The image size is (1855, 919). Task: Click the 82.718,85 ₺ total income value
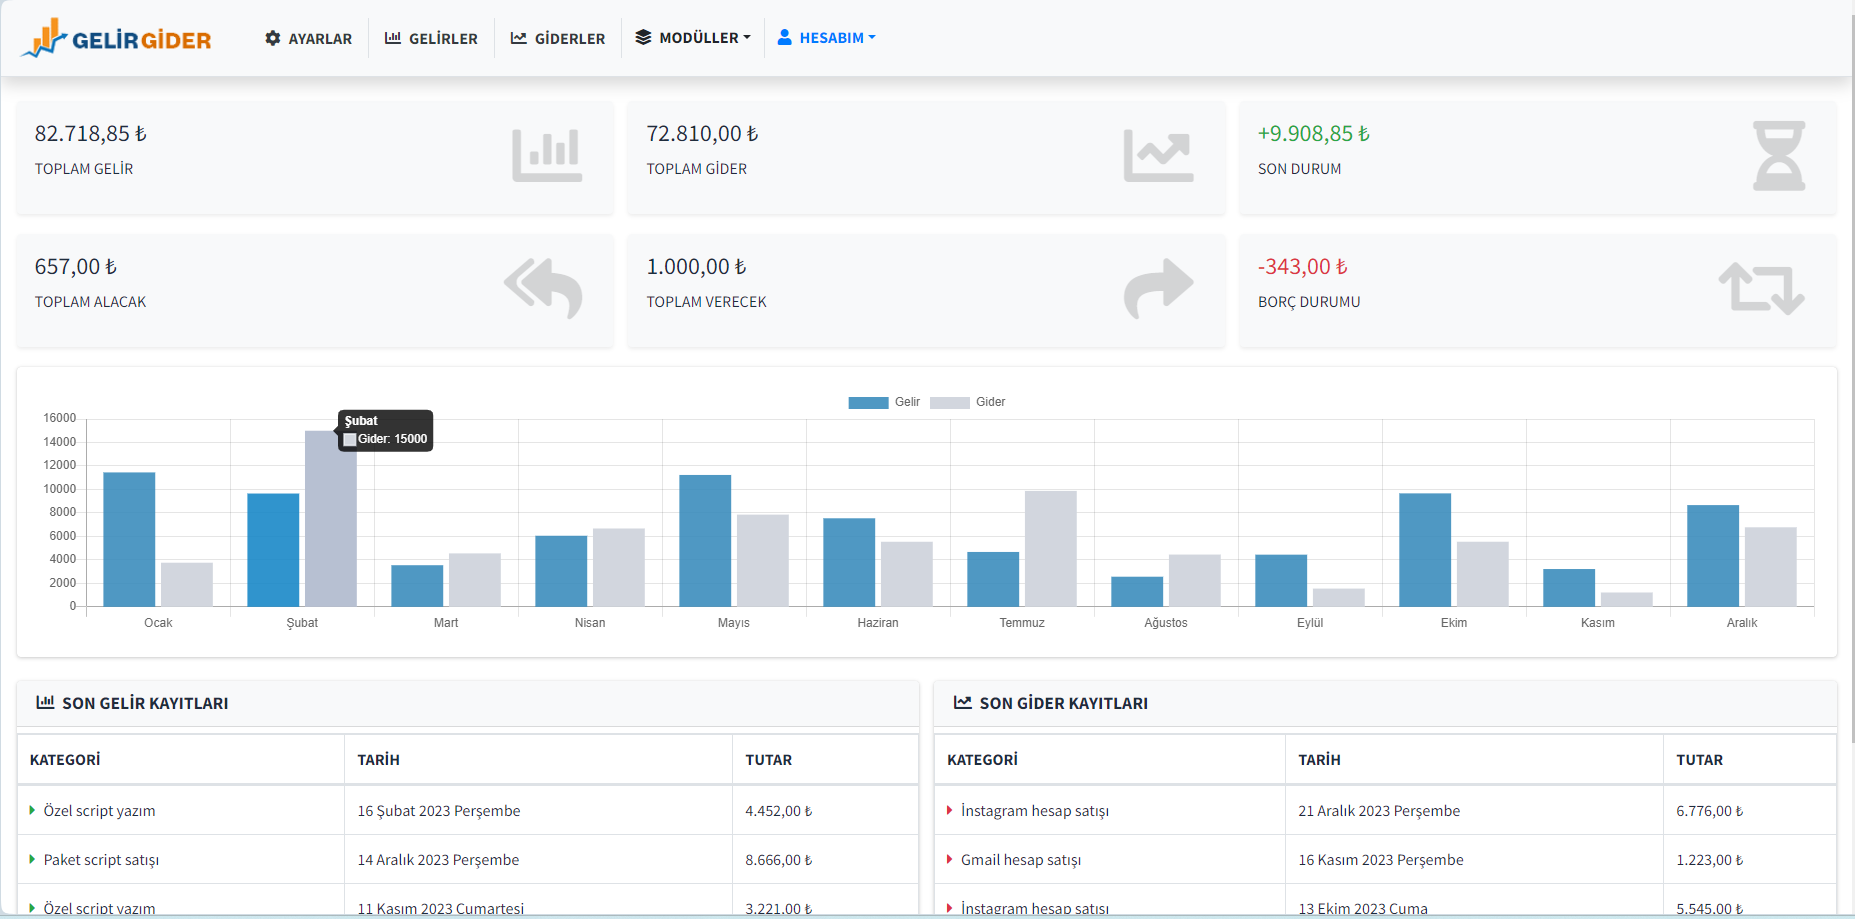point(91,134)
